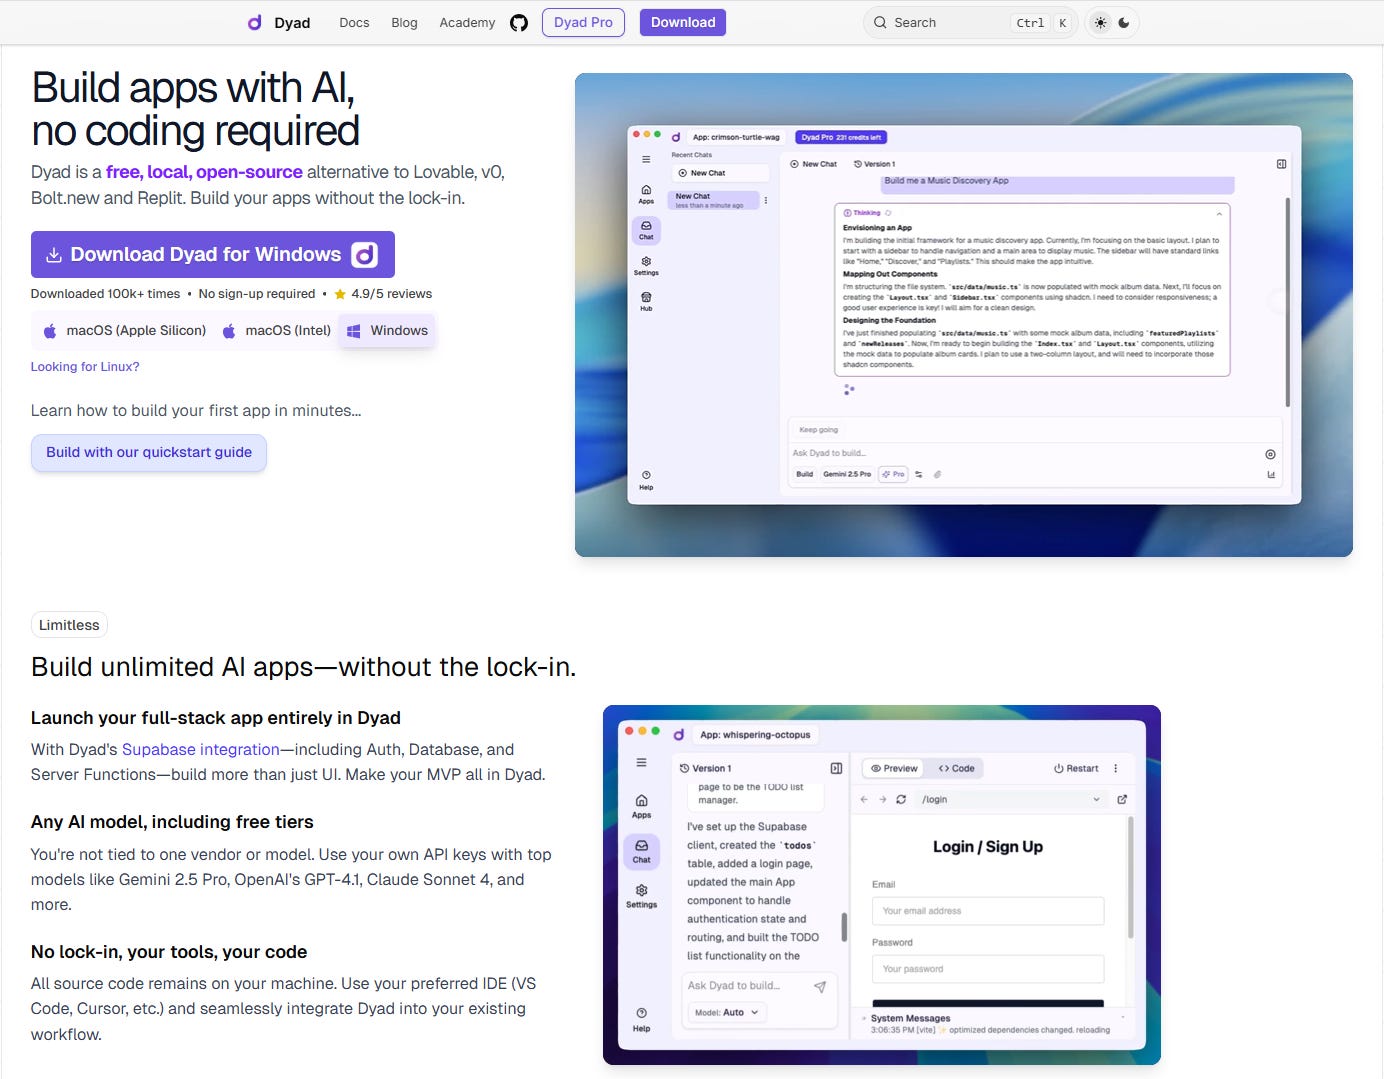
Task: Select the macOS (Intel) tab
Action: [x=276, y=331]
